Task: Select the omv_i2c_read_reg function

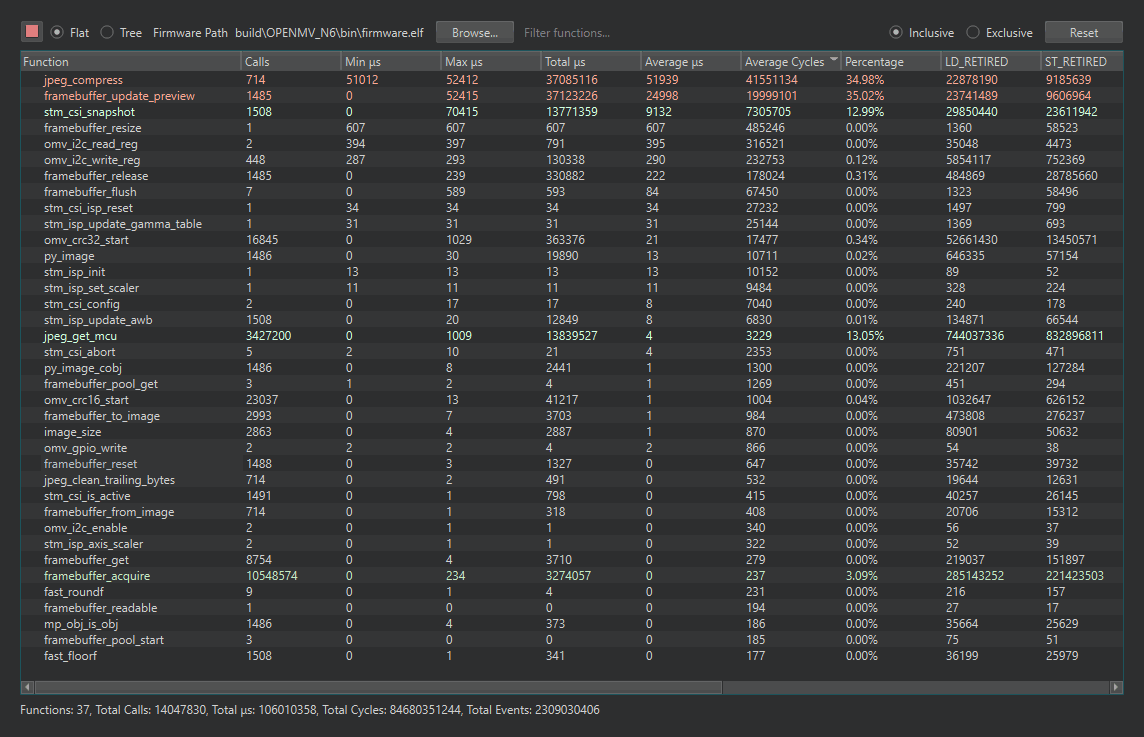Action: (x=572, y=144)
